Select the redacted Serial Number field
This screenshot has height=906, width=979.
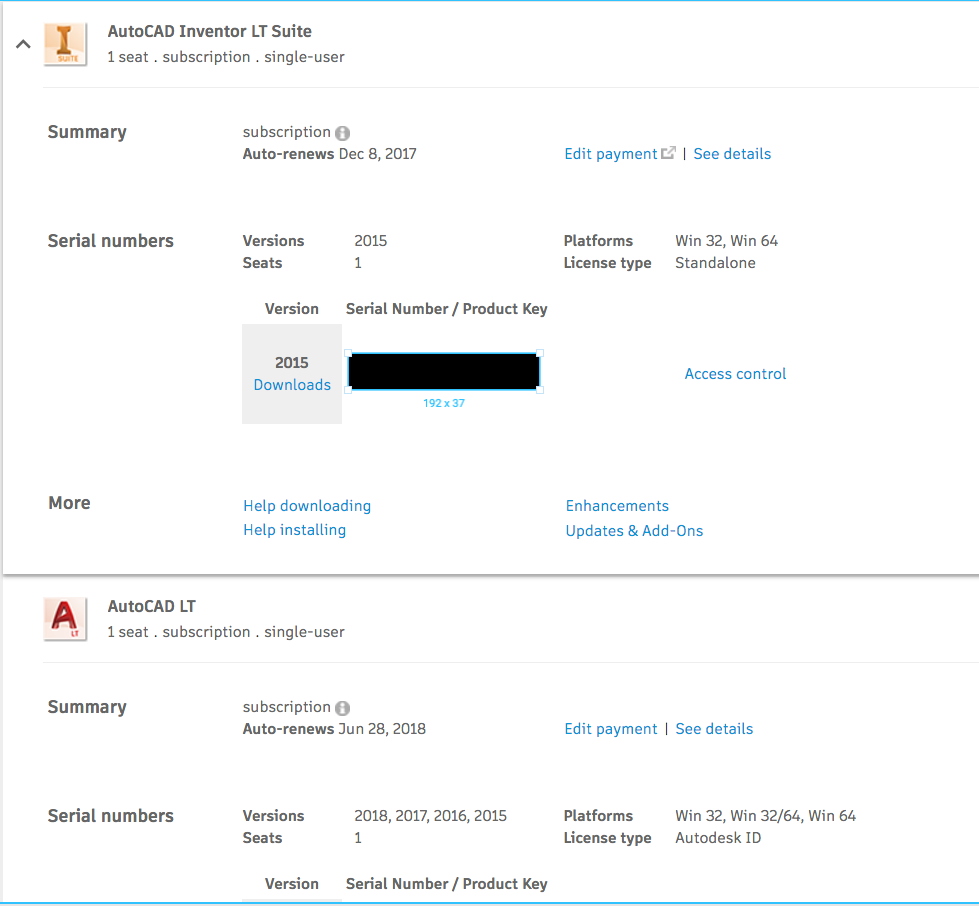[443, 370]
